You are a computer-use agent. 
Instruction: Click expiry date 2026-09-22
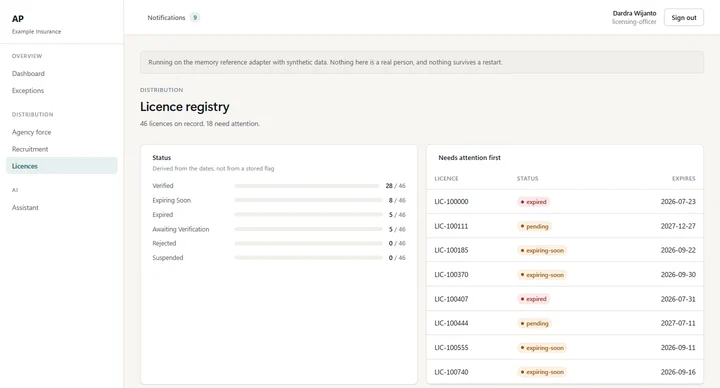click(x=678, y=250)
